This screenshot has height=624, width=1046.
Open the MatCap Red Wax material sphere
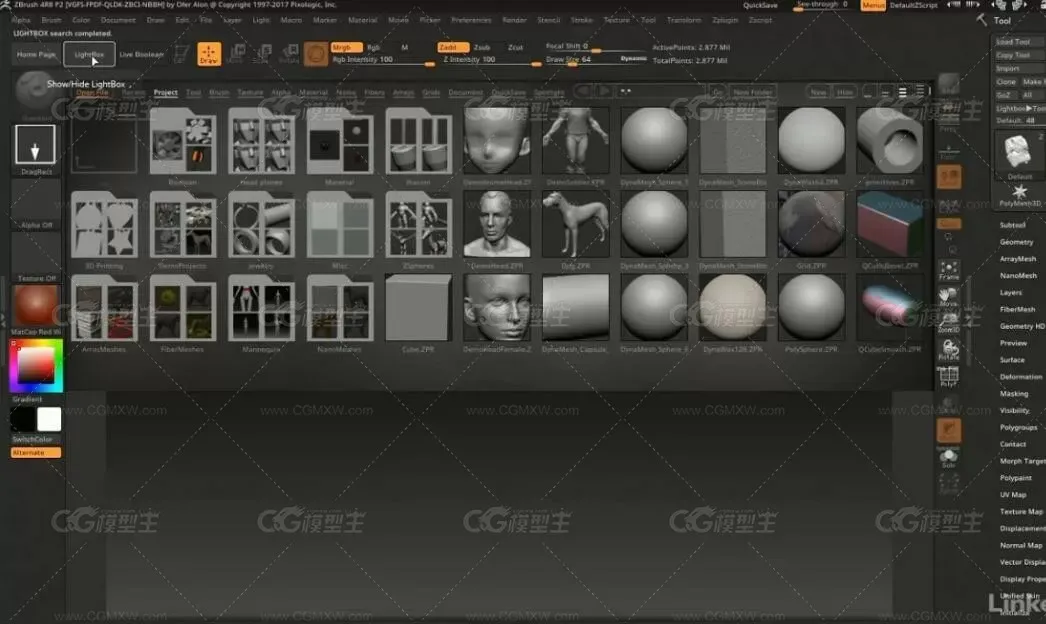point(35,306)
